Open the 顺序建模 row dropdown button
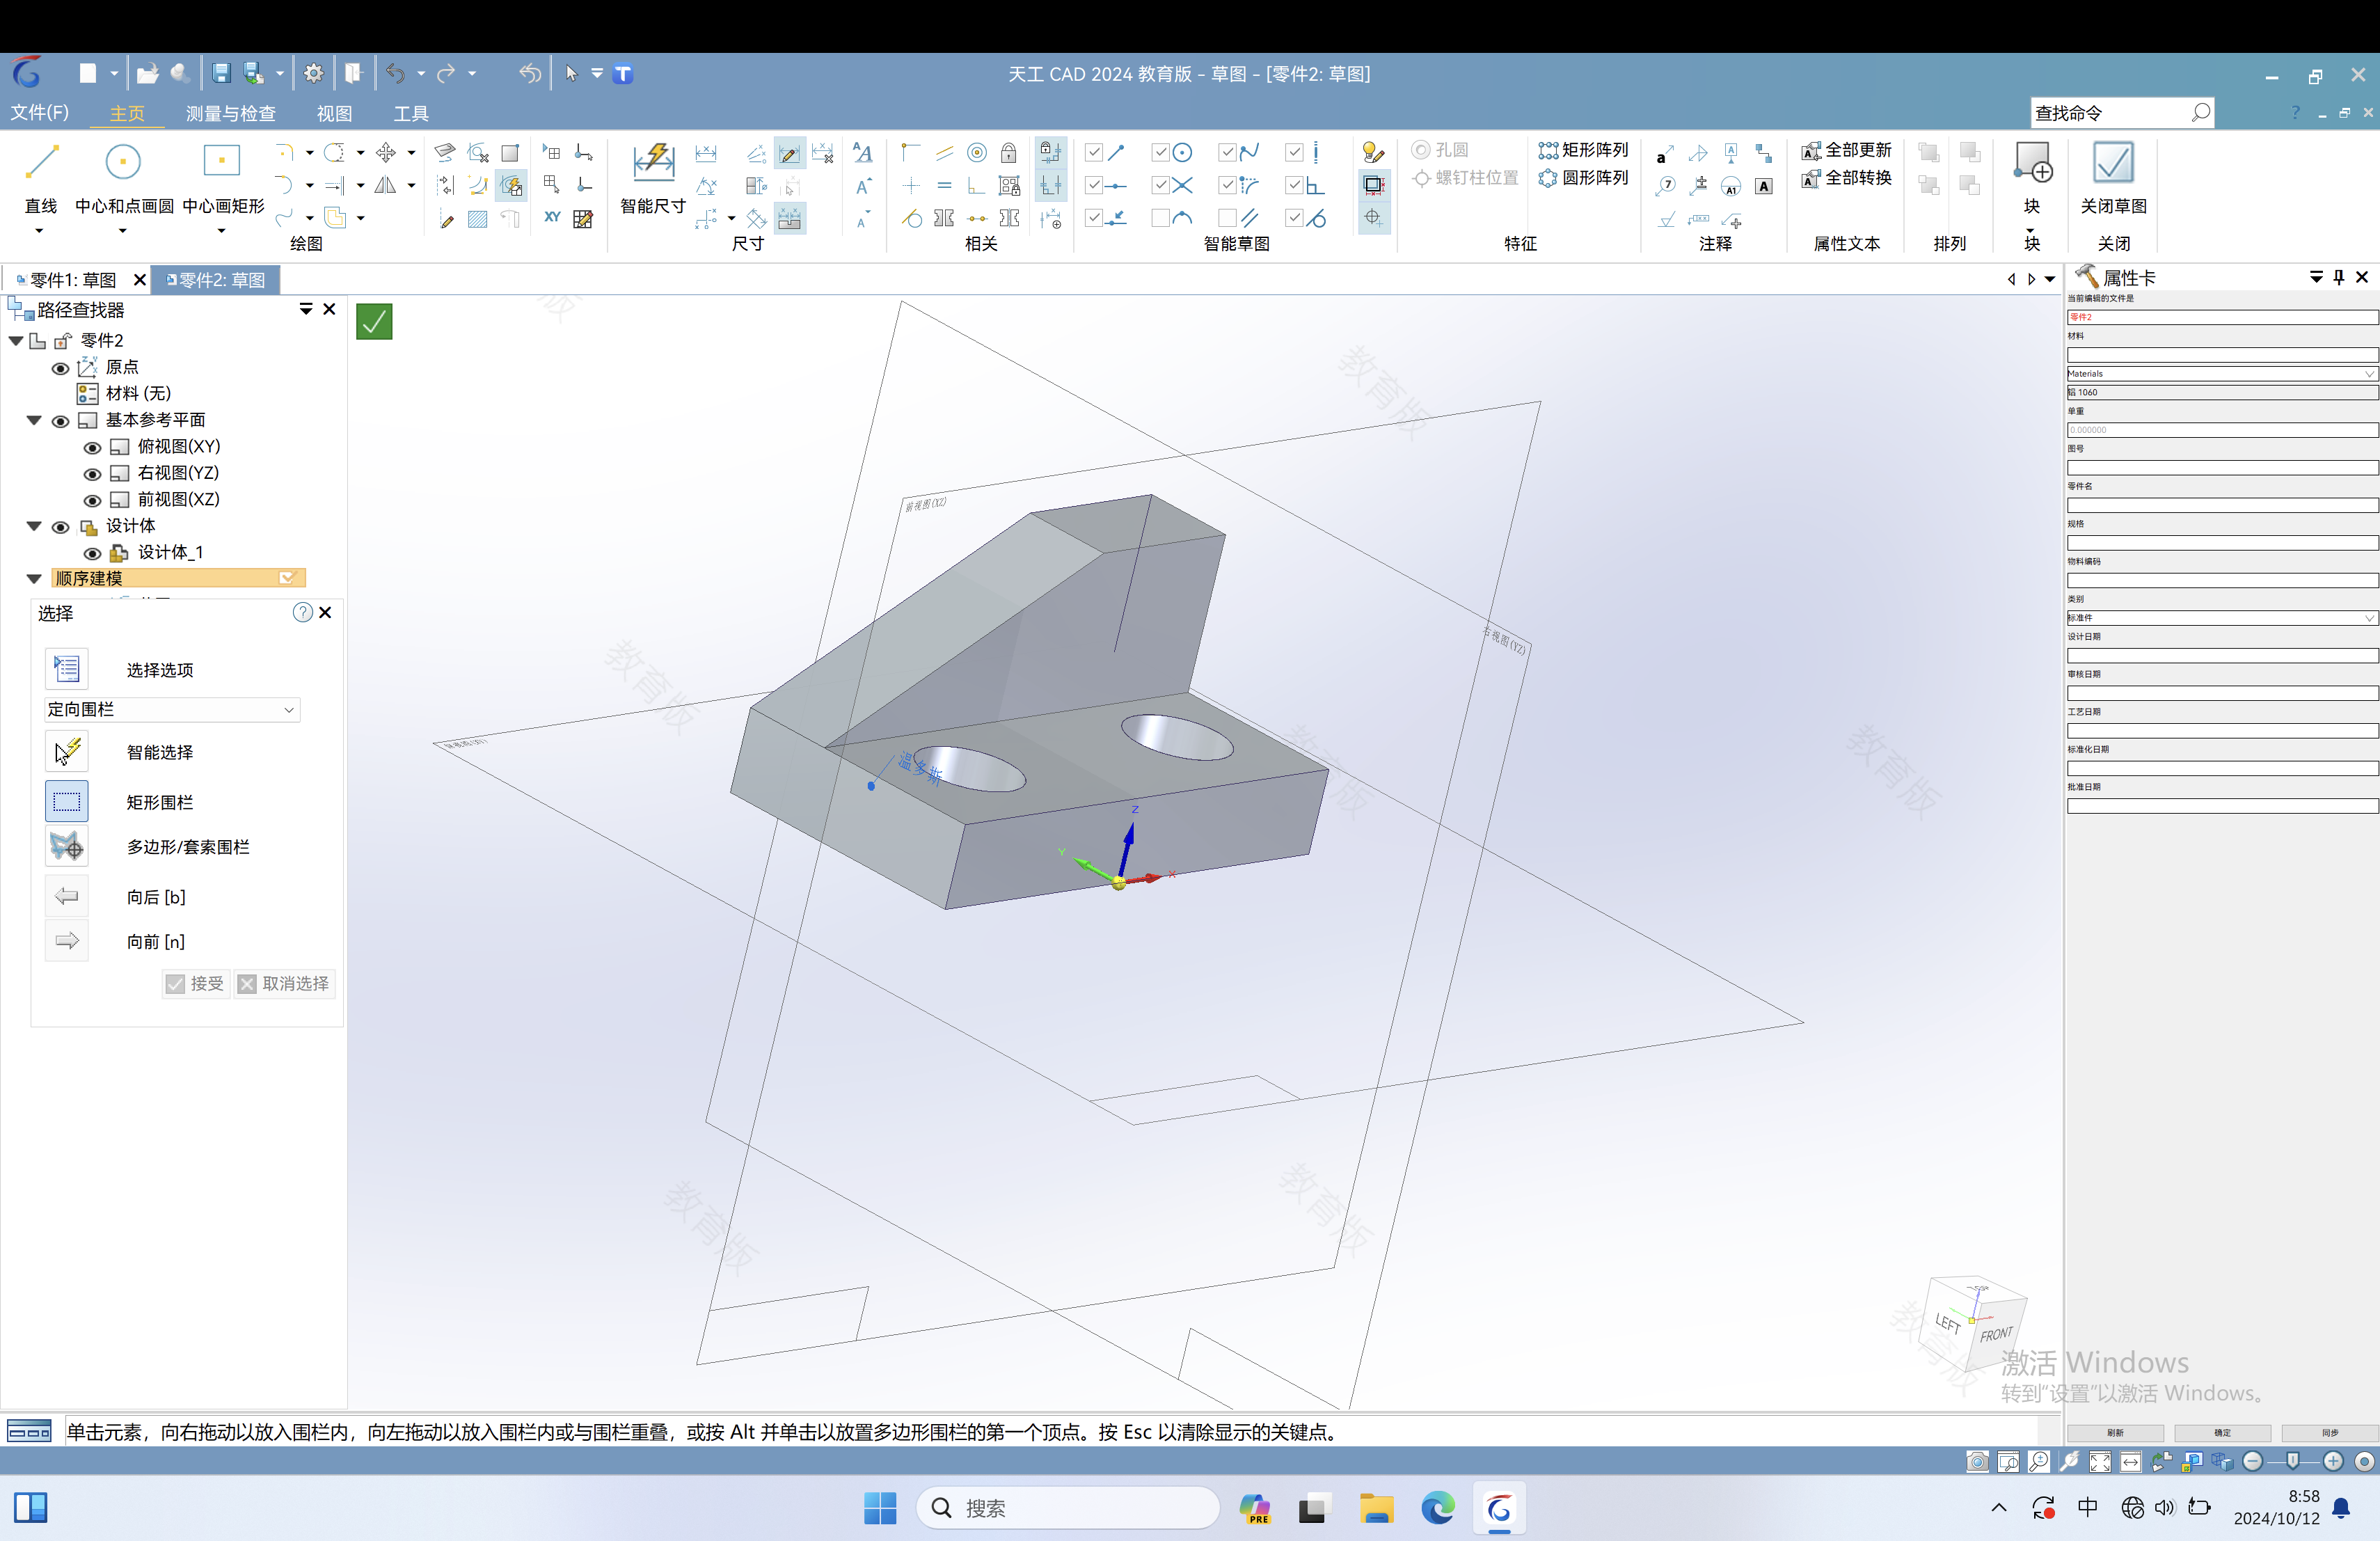Screen dimensions: 2380x1541 (287, 578)
